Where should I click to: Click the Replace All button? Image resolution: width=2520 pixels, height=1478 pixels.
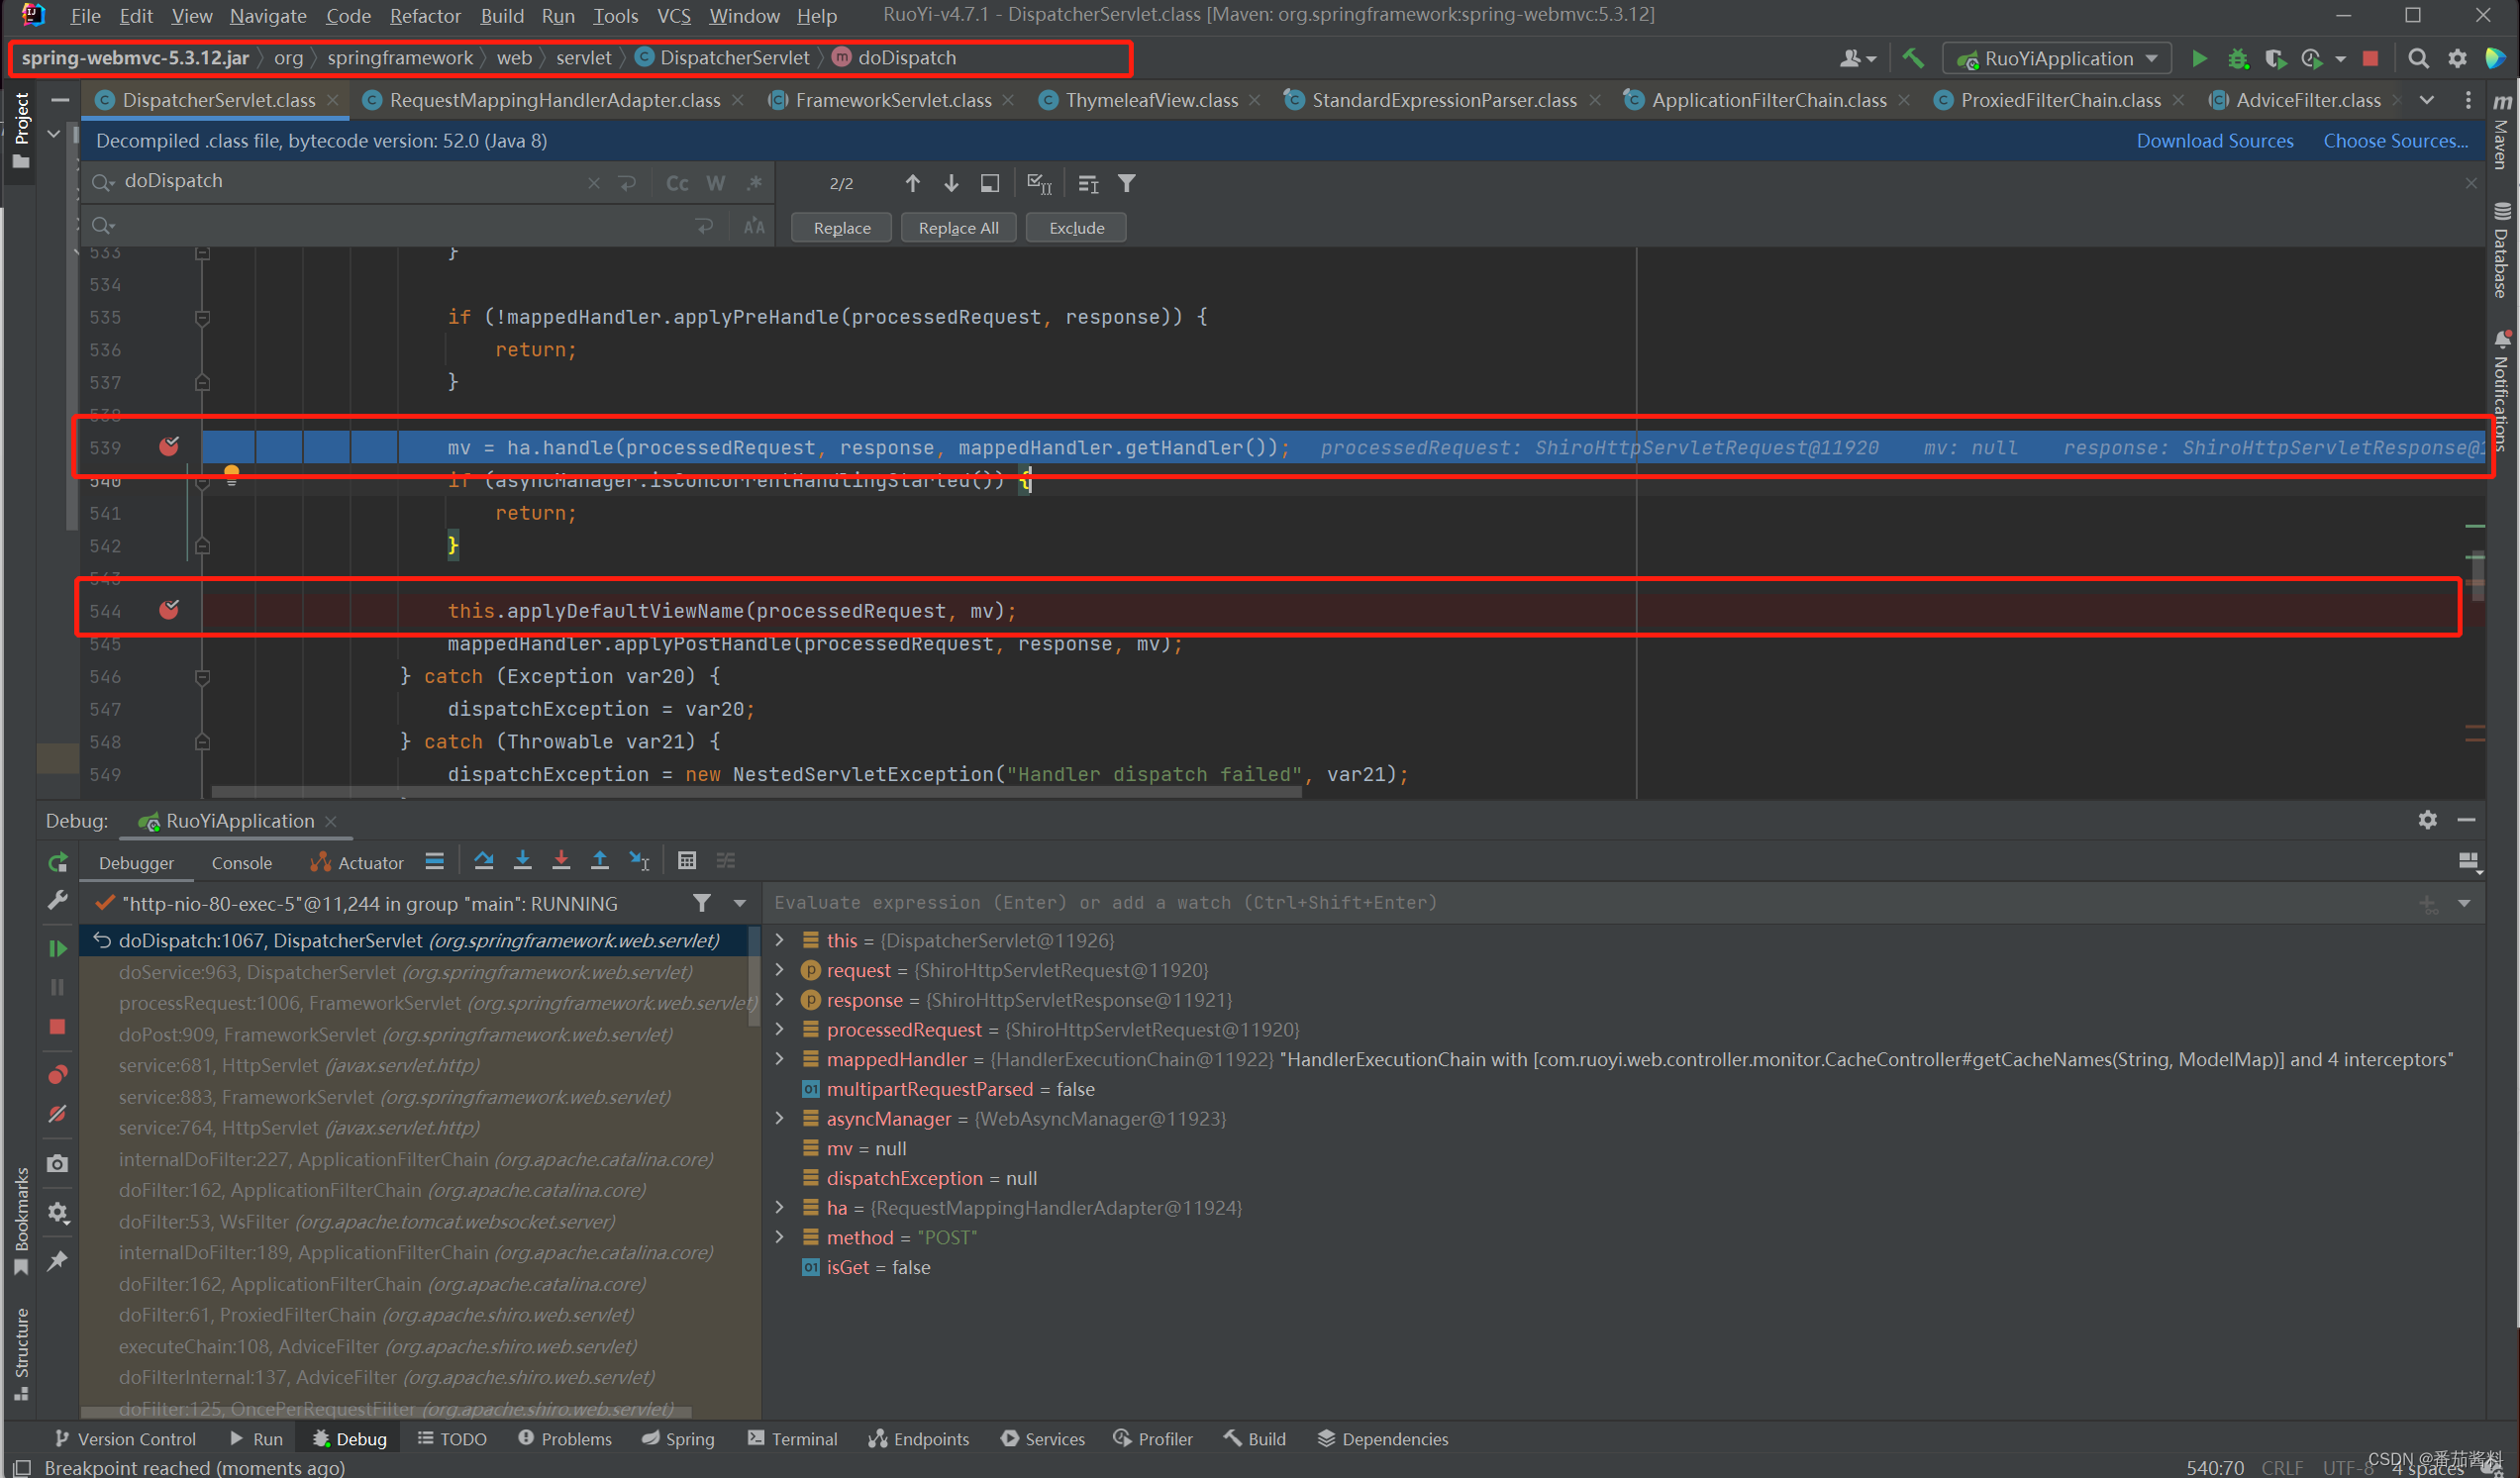[x=958, y=228]
